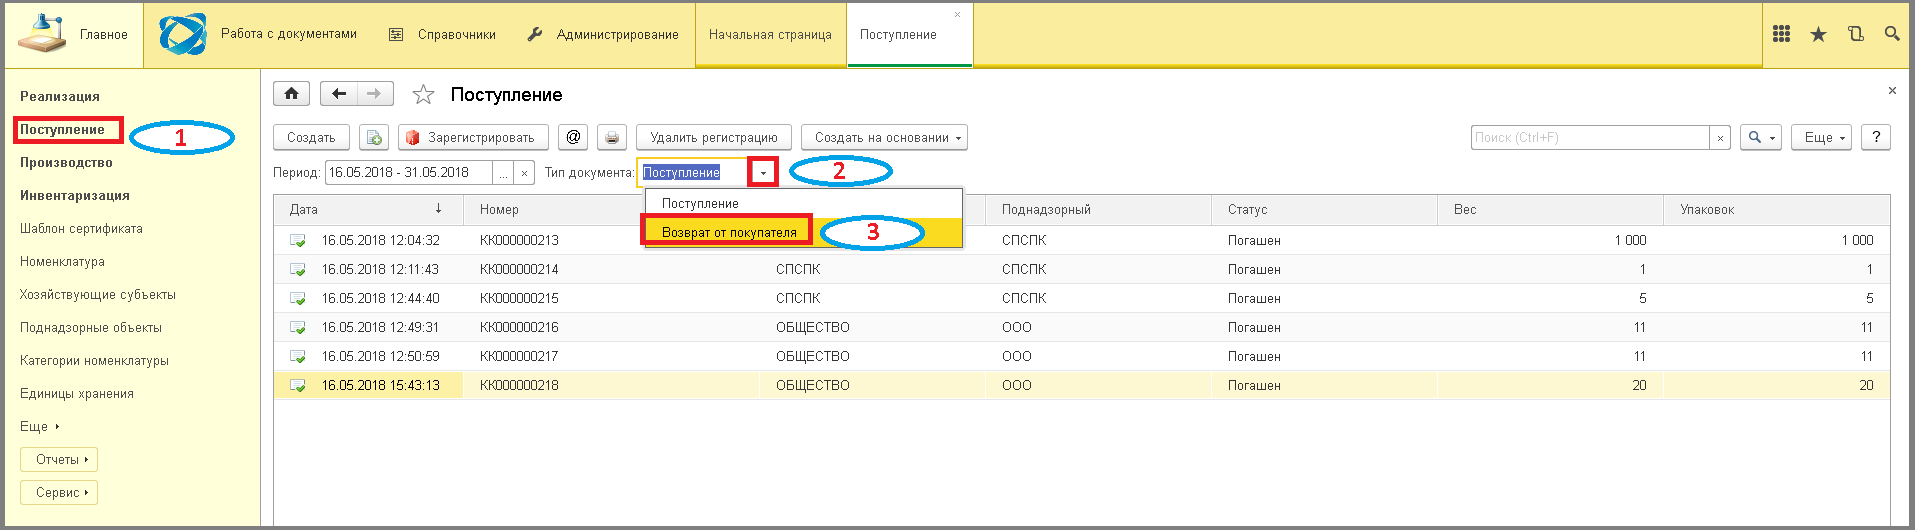The width and height of the screenshot is (1915, 530).
Task: Open the functions grid menu icon
Action: point(1781,34)
